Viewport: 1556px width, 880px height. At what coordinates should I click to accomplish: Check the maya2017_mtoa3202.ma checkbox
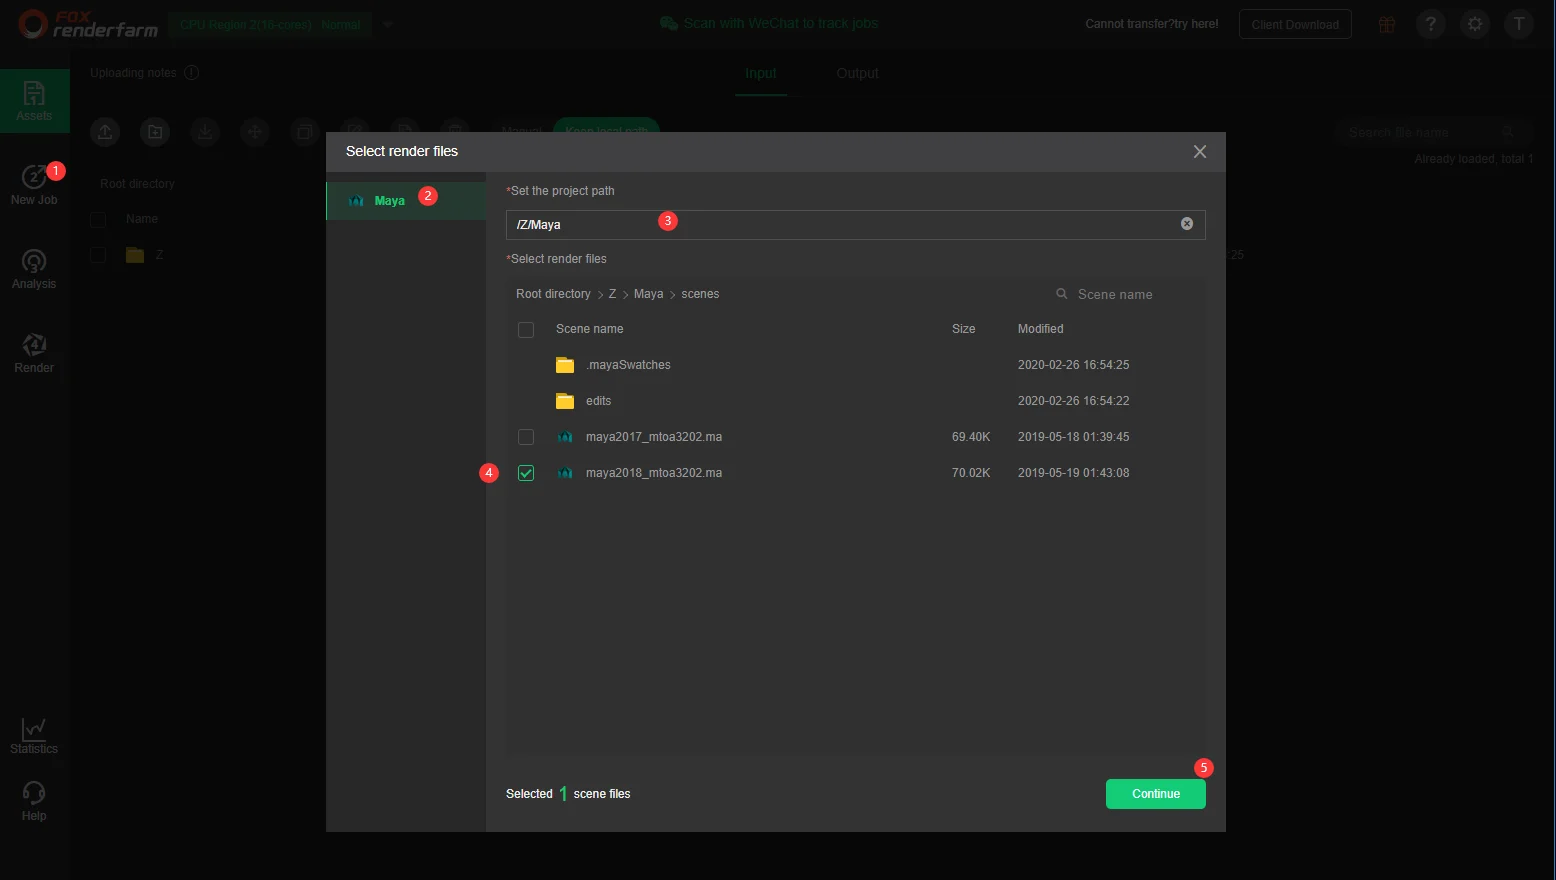pos(526,437)
